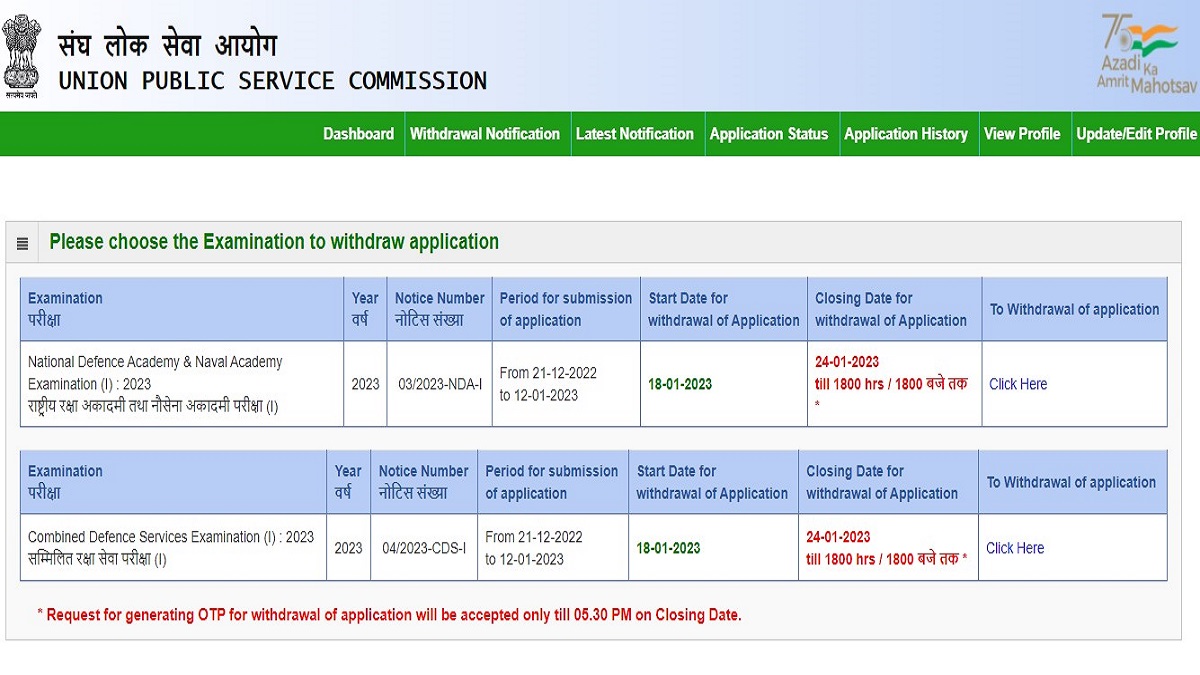
Task: Click the Union Public Service Commission title
Action: click(272, 81)
